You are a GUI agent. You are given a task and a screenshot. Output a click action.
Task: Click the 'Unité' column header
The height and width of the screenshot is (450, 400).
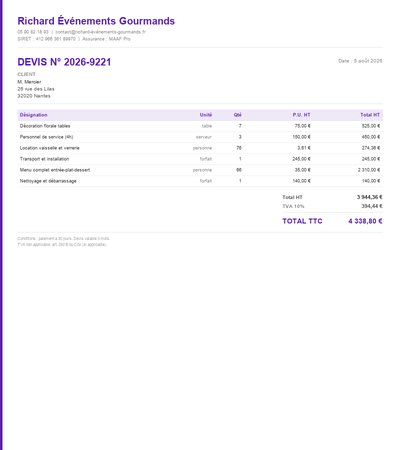coord(206,115)
